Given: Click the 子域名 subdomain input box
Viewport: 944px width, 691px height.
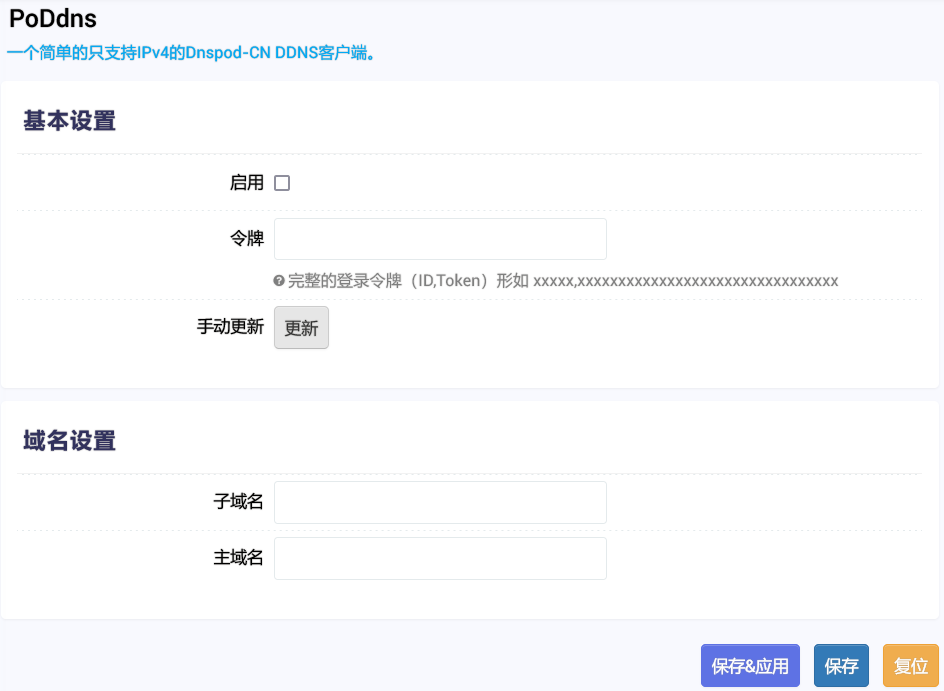Looking at the screenshot, I should [x=440, y=502].
